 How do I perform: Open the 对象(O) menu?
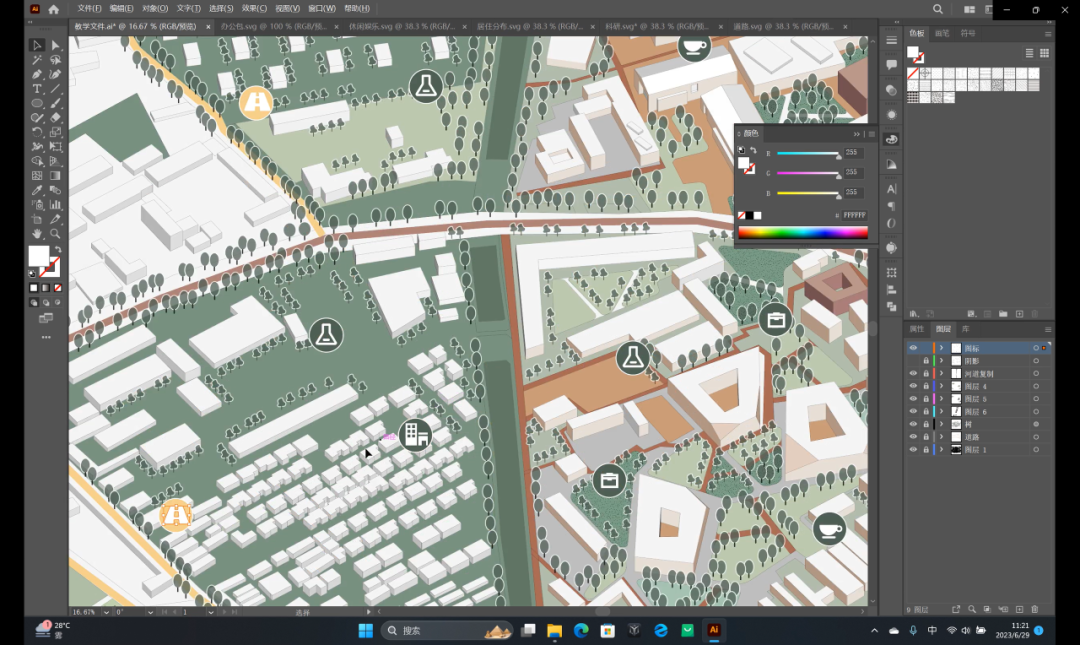[155, 9]
